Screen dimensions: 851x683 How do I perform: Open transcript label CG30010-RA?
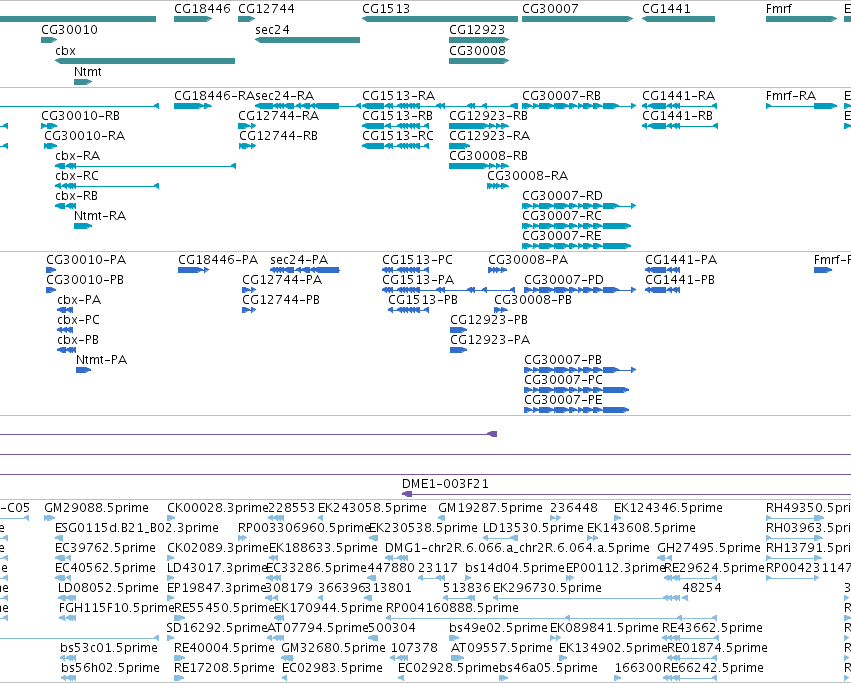[85, 136]
